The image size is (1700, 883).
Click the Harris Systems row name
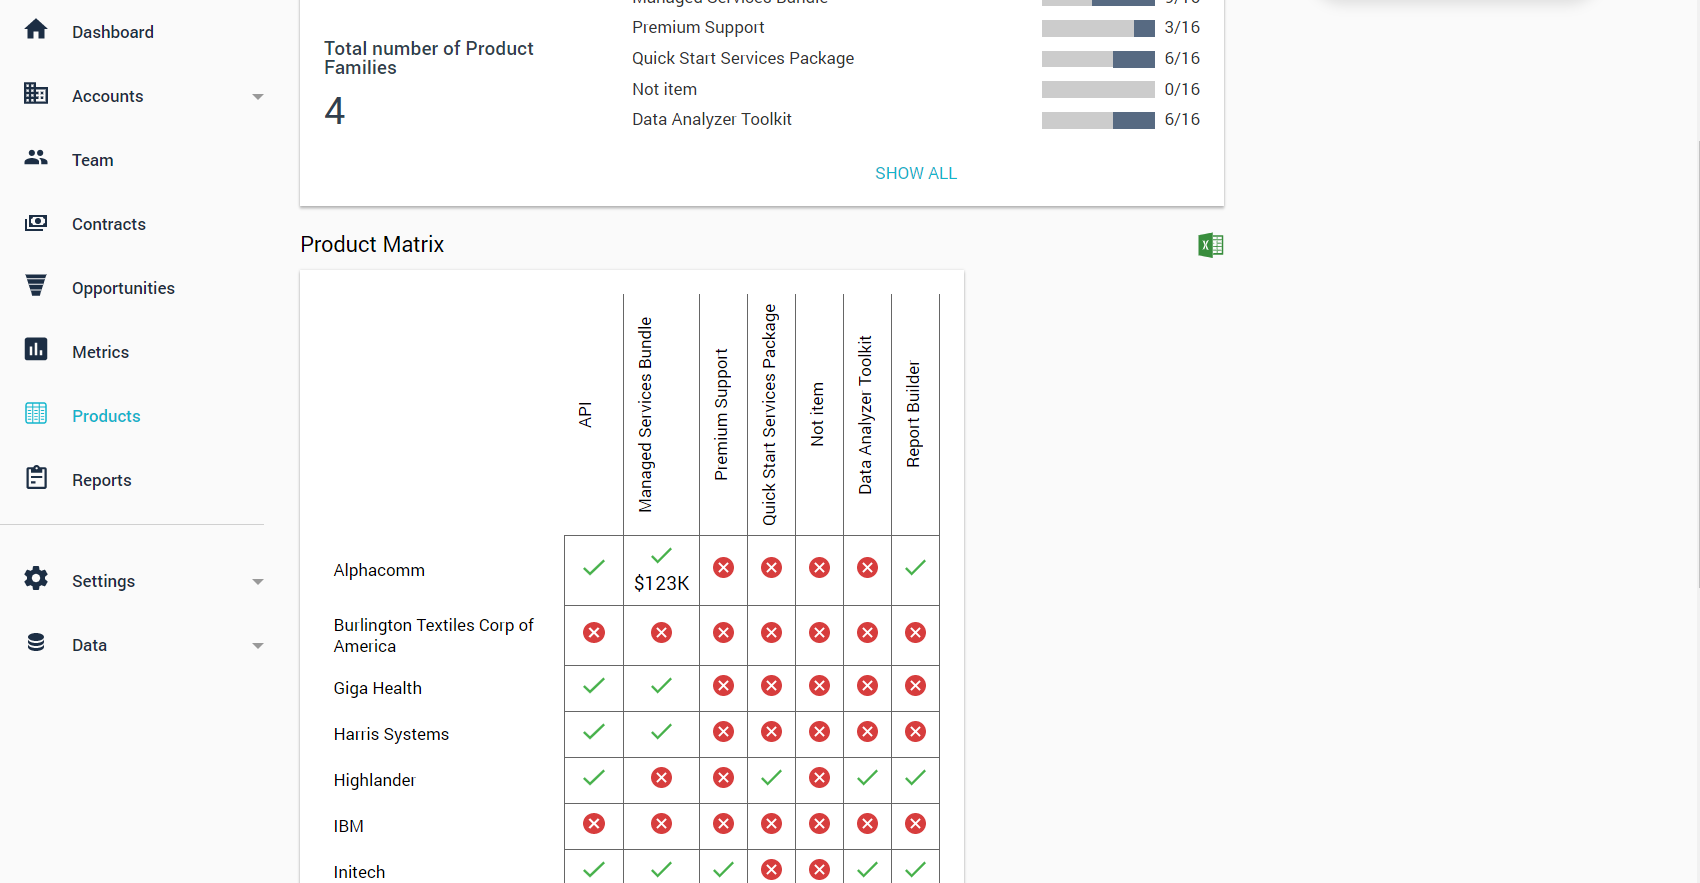tap(391, 734)
